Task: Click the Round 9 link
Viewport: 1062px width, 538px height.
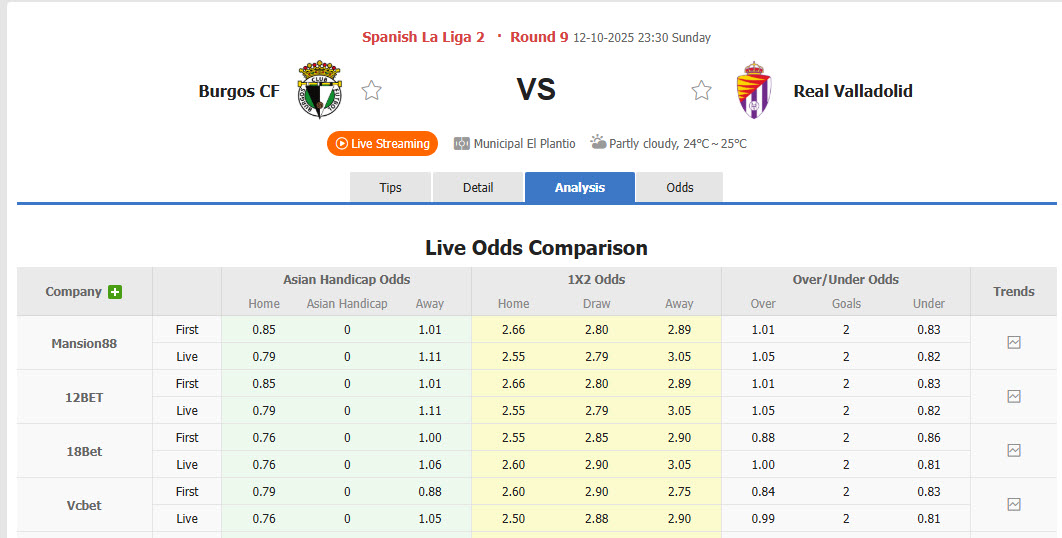Action: point(539,37)
